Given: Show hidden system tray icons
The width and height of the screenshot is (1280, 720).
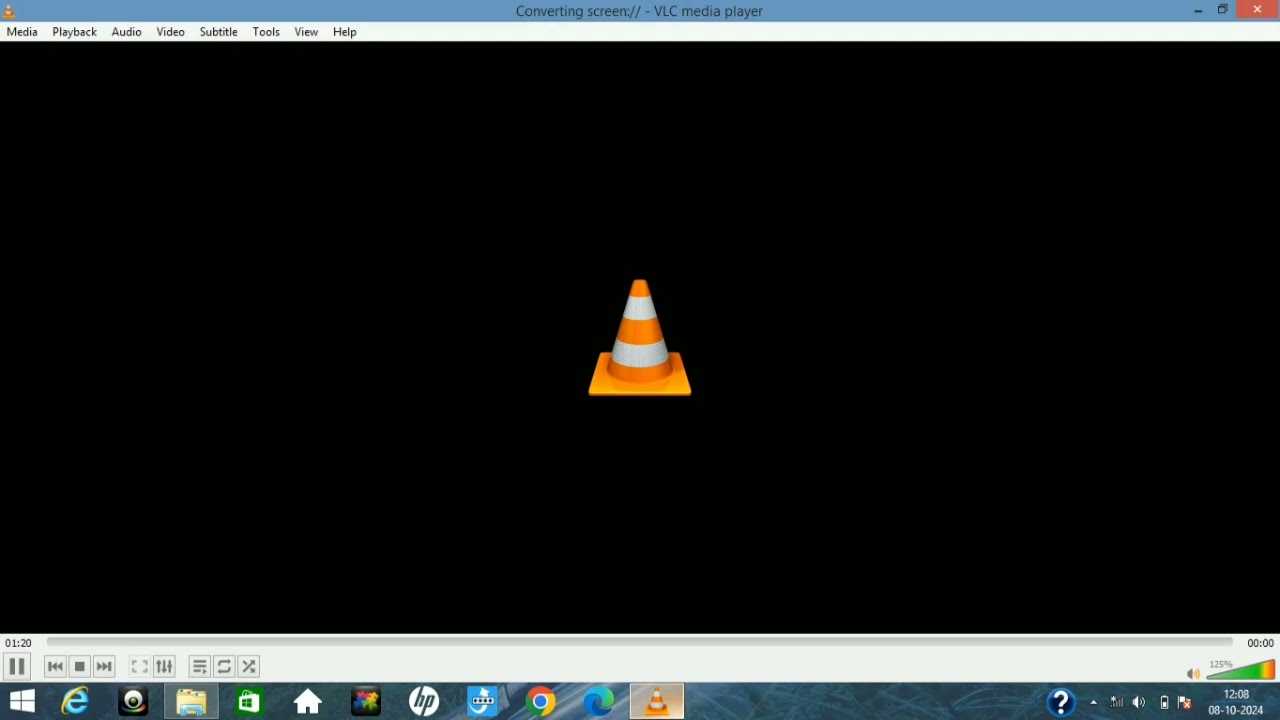Looking at the screenshot, I should click(1094, 703).
